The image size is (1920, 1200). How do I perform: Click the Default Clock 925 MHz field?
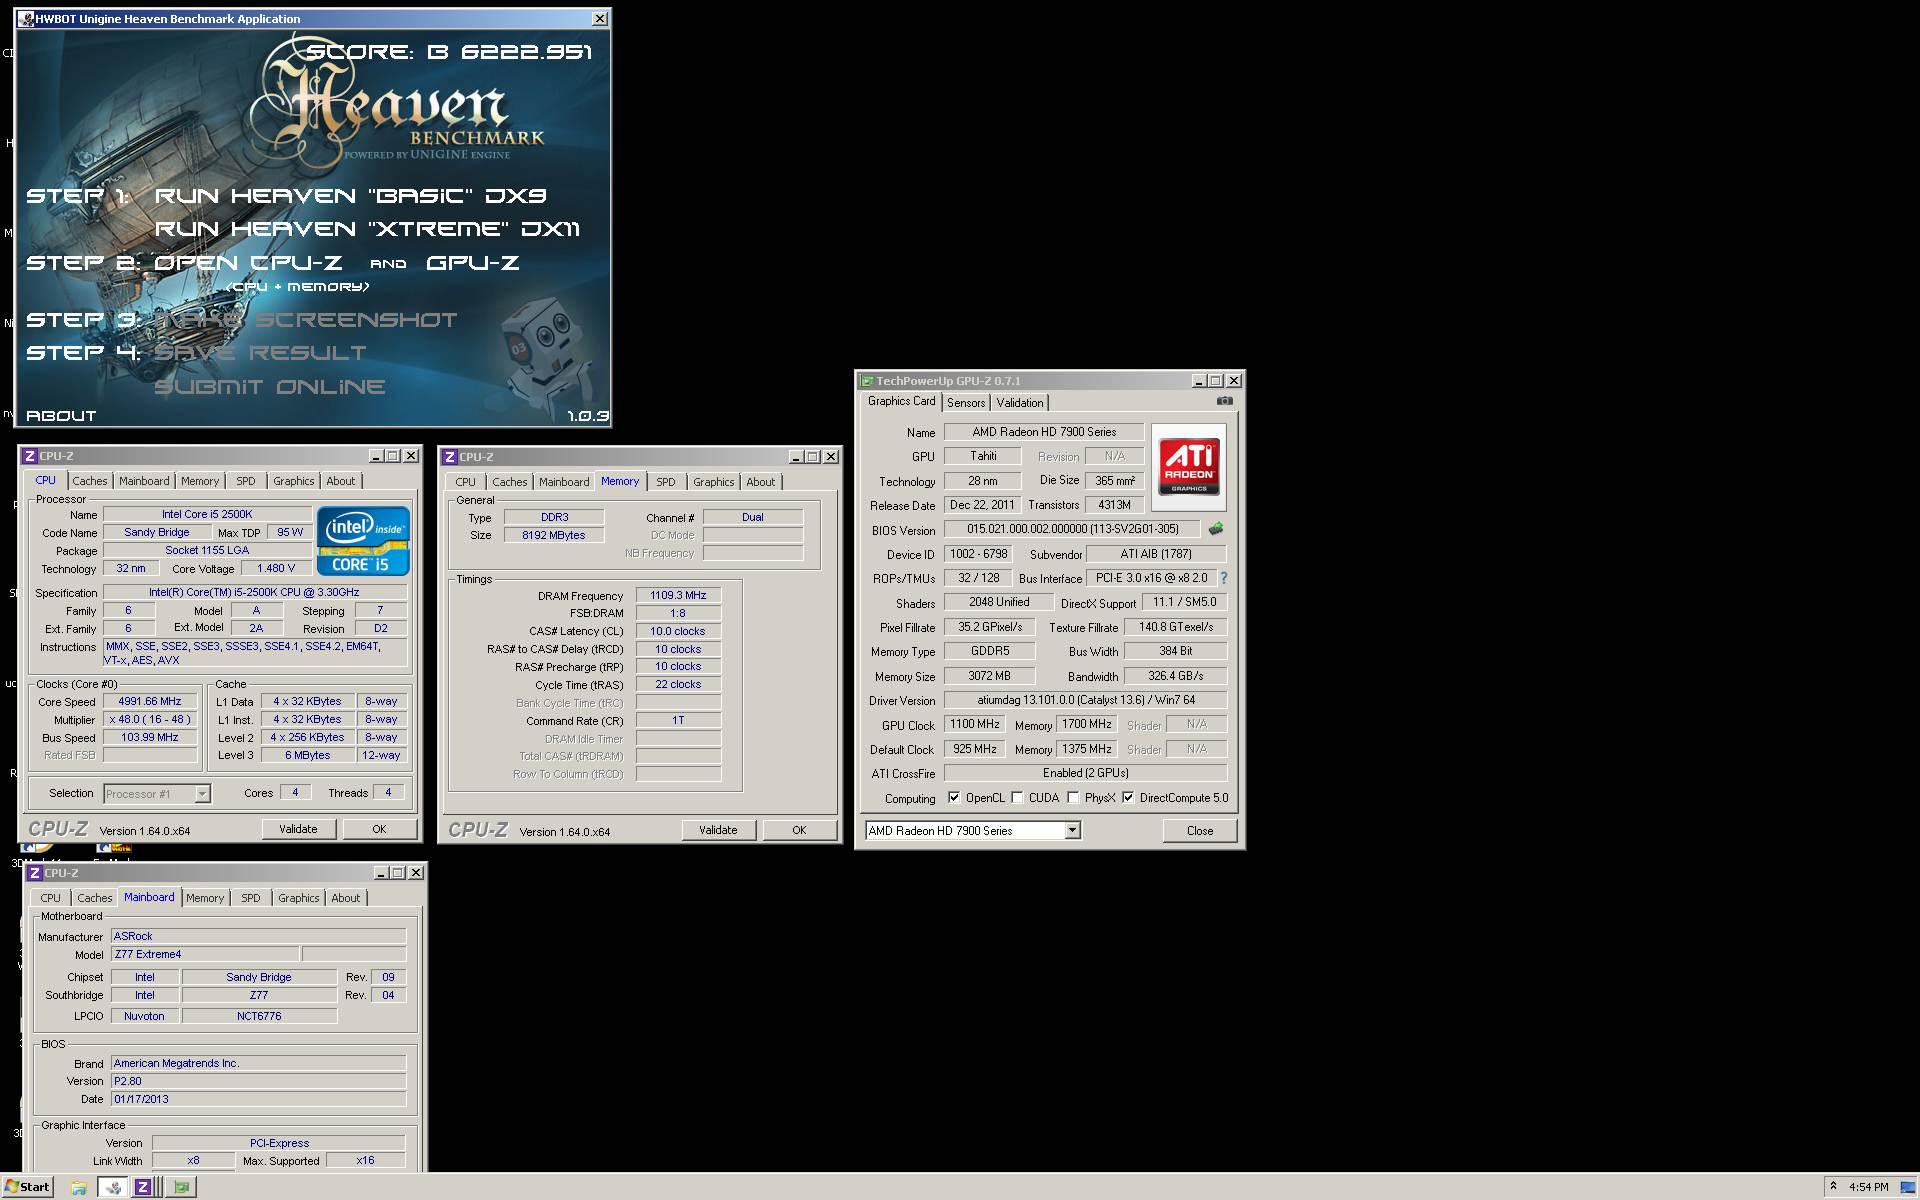(975, 749)
